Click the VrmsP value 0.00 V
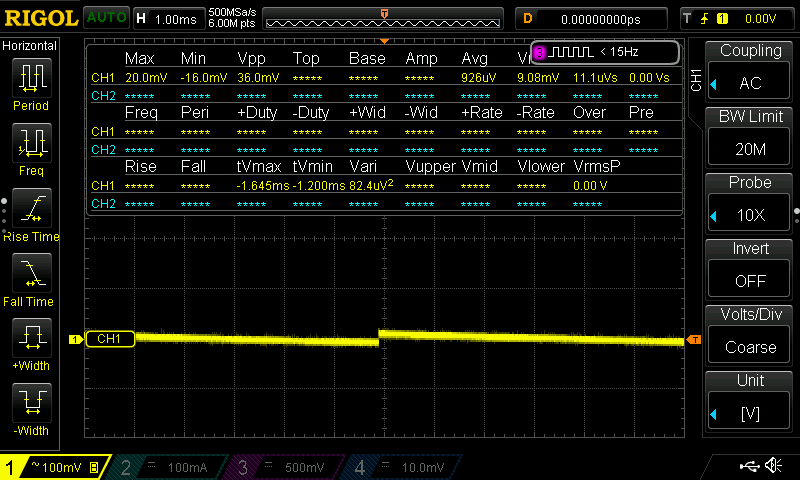 (590, 186)
